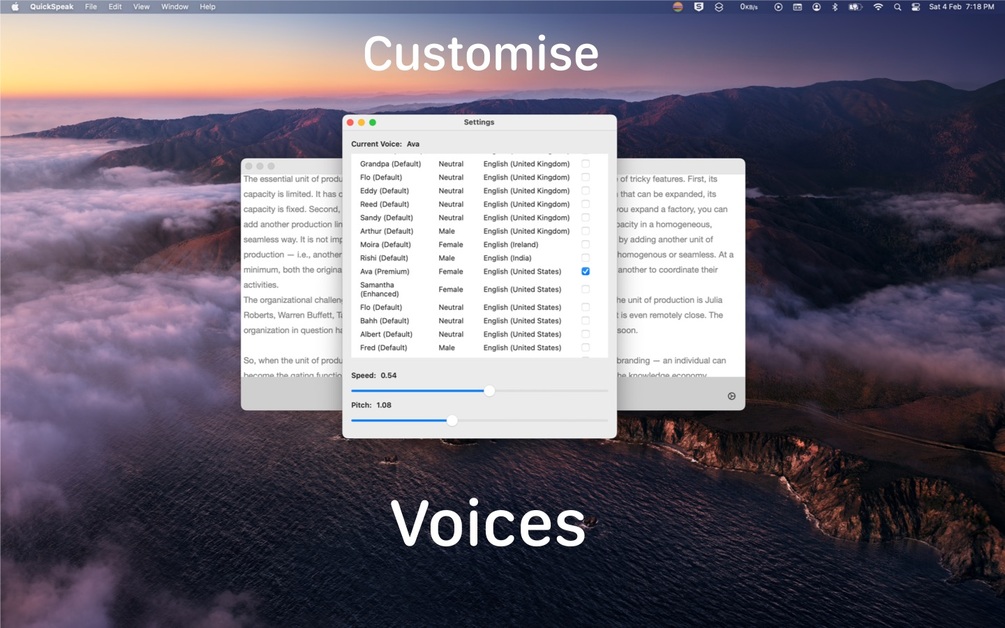Click 'Female' gender cell in Ava row

[451, 271]
